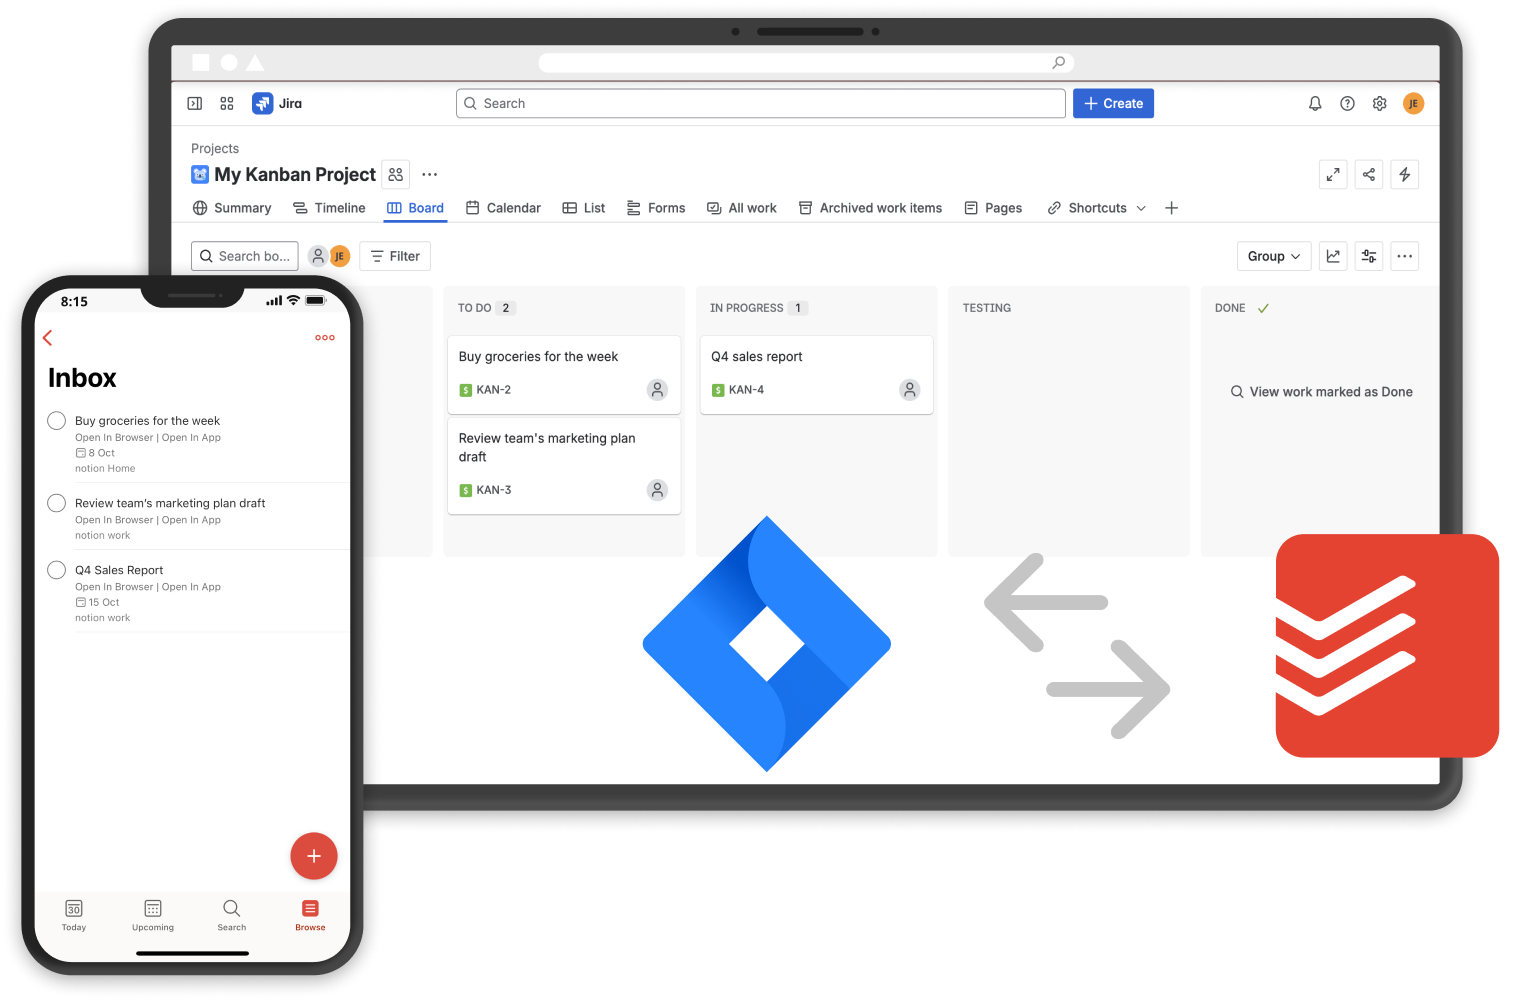Open the All work tab

point(742,208)
